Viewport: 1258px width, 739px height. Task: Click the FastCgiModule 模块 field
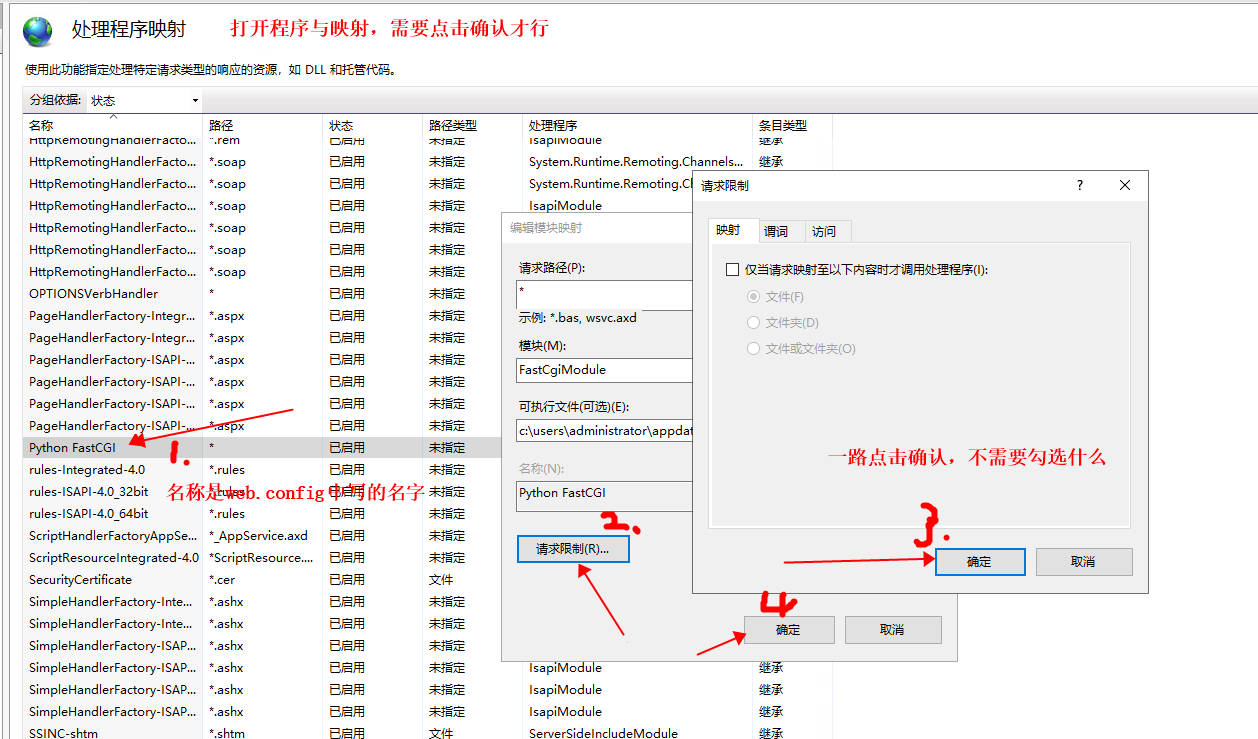point(603,370)
